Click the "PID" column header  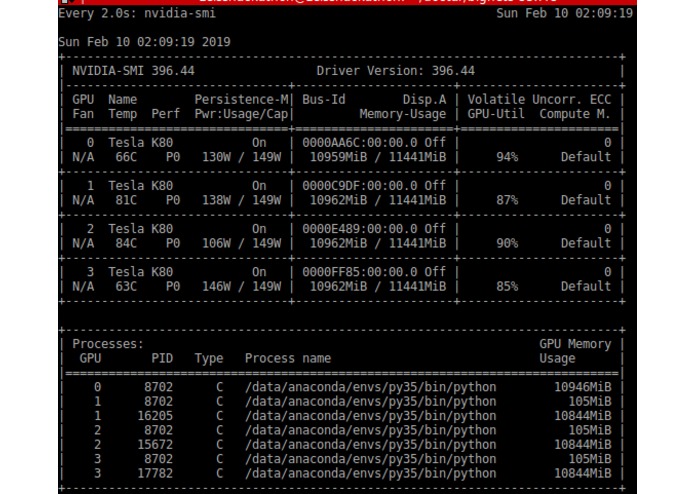point(162,358)
